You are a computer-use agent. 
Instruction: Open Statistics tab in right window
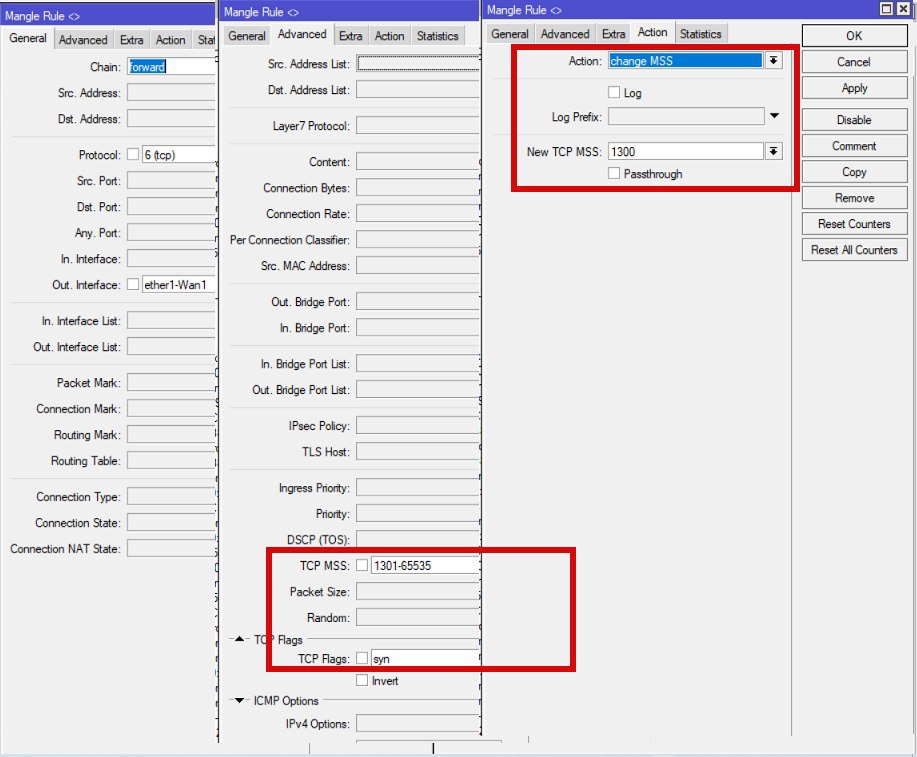[x=700, y=34]
